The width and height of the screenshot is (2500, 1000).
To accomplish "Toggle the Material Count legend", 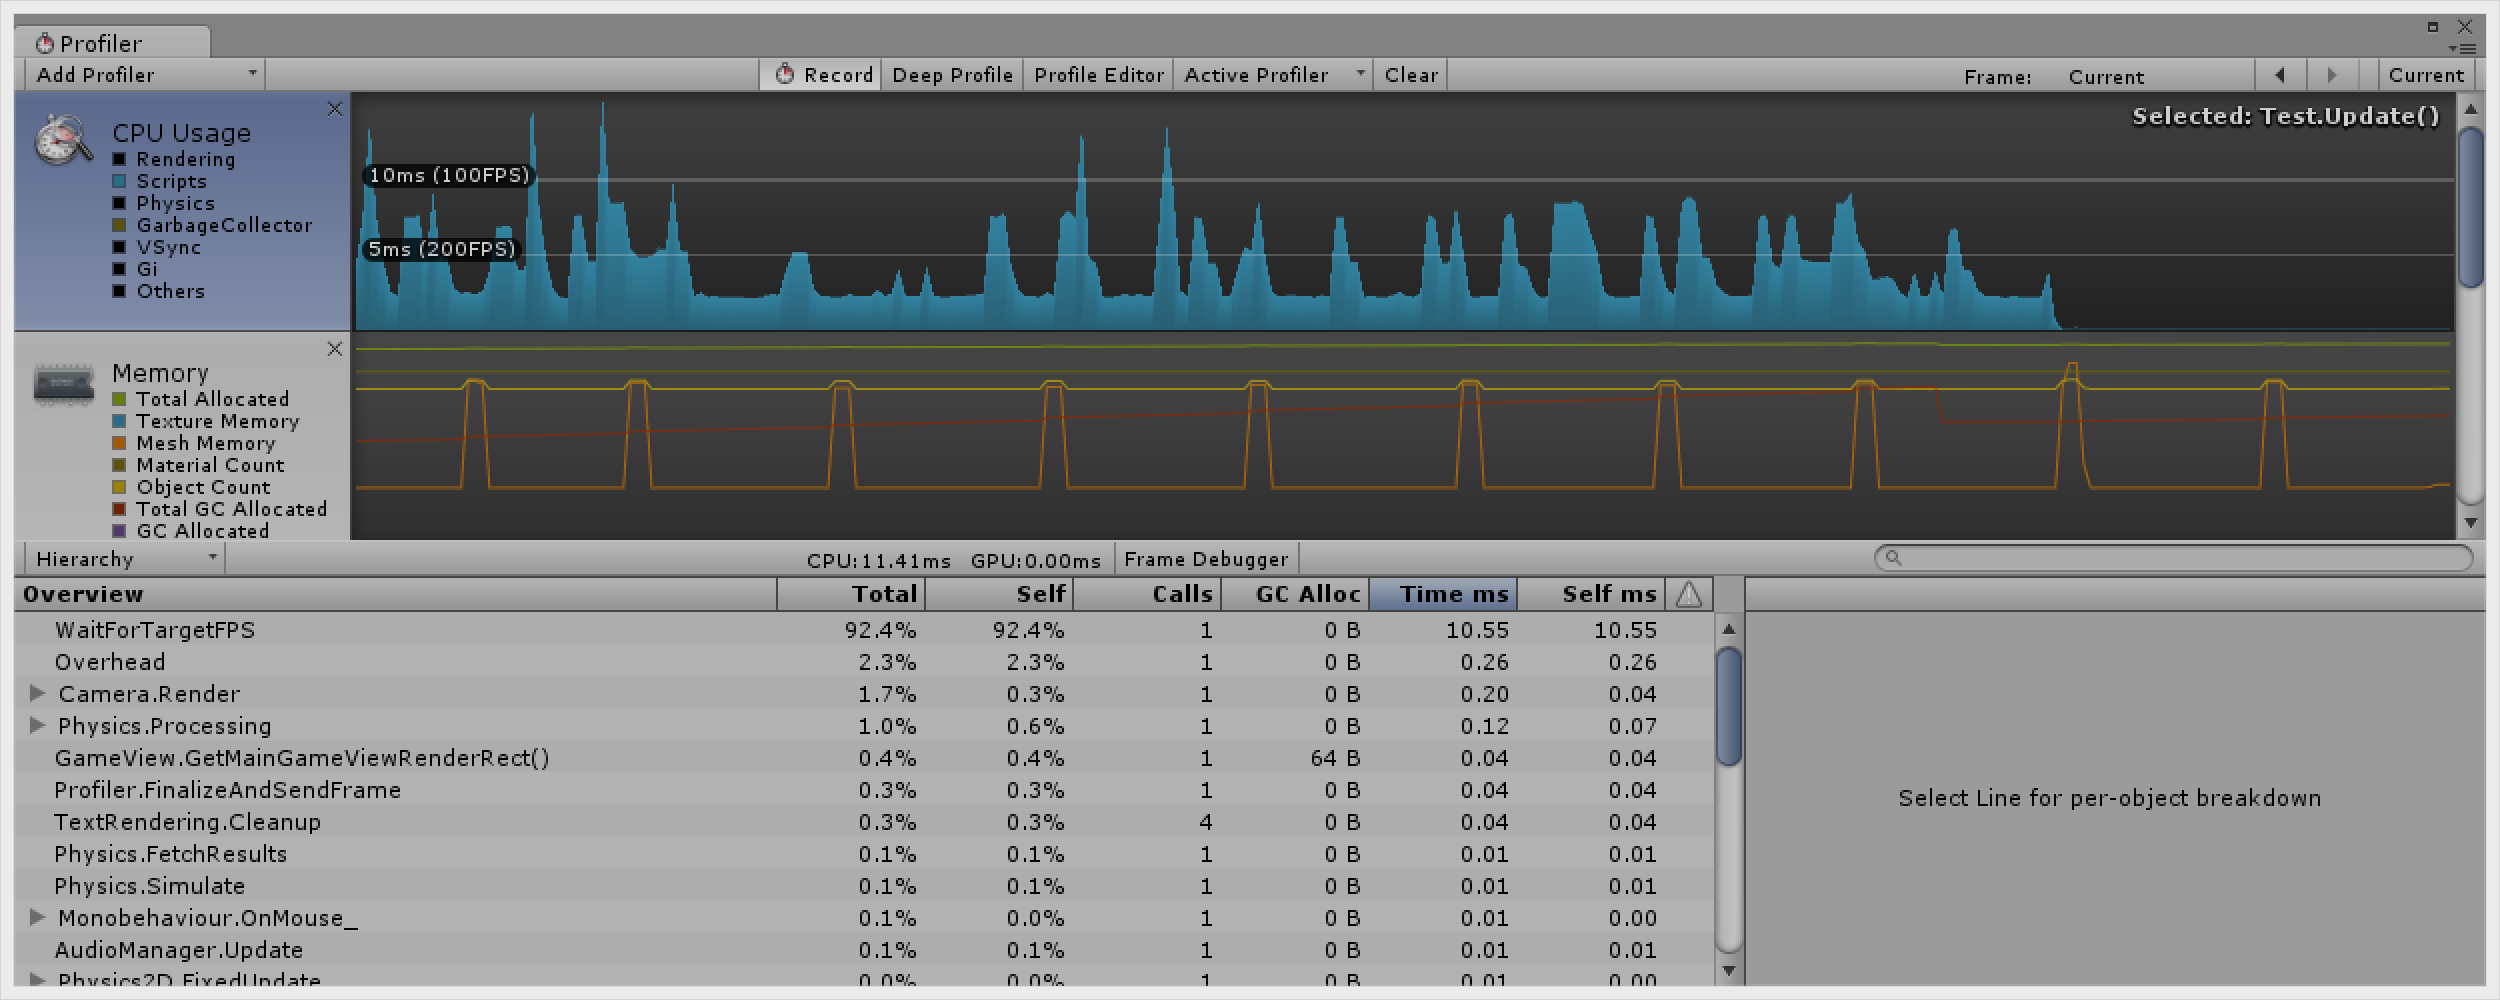I will (119, 465).
